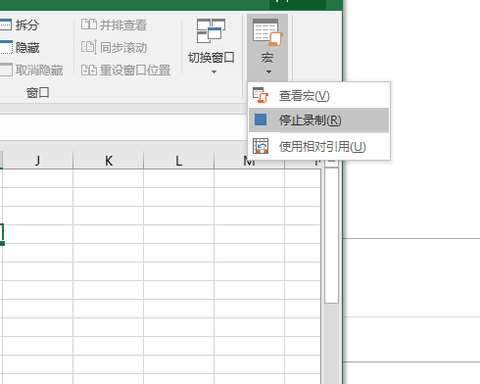Click the View Side by Side (并排查看) icon

coord(89,24)
